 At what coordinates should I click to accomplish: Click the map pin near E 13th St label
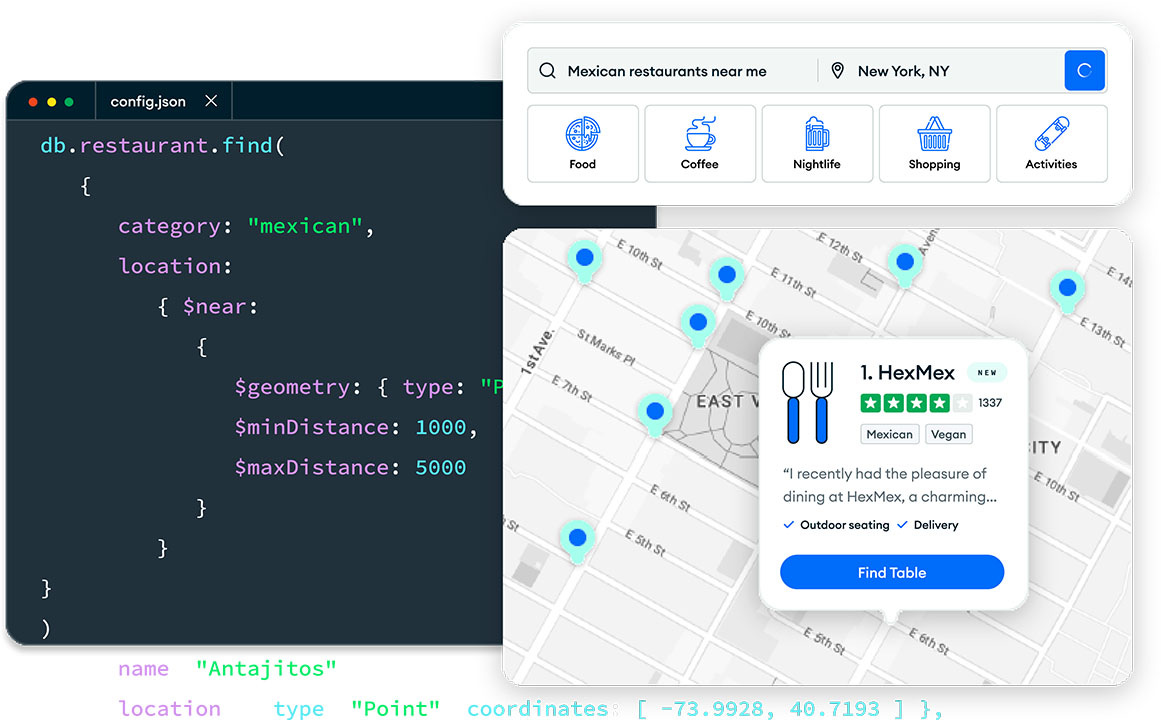(1067, 290)
